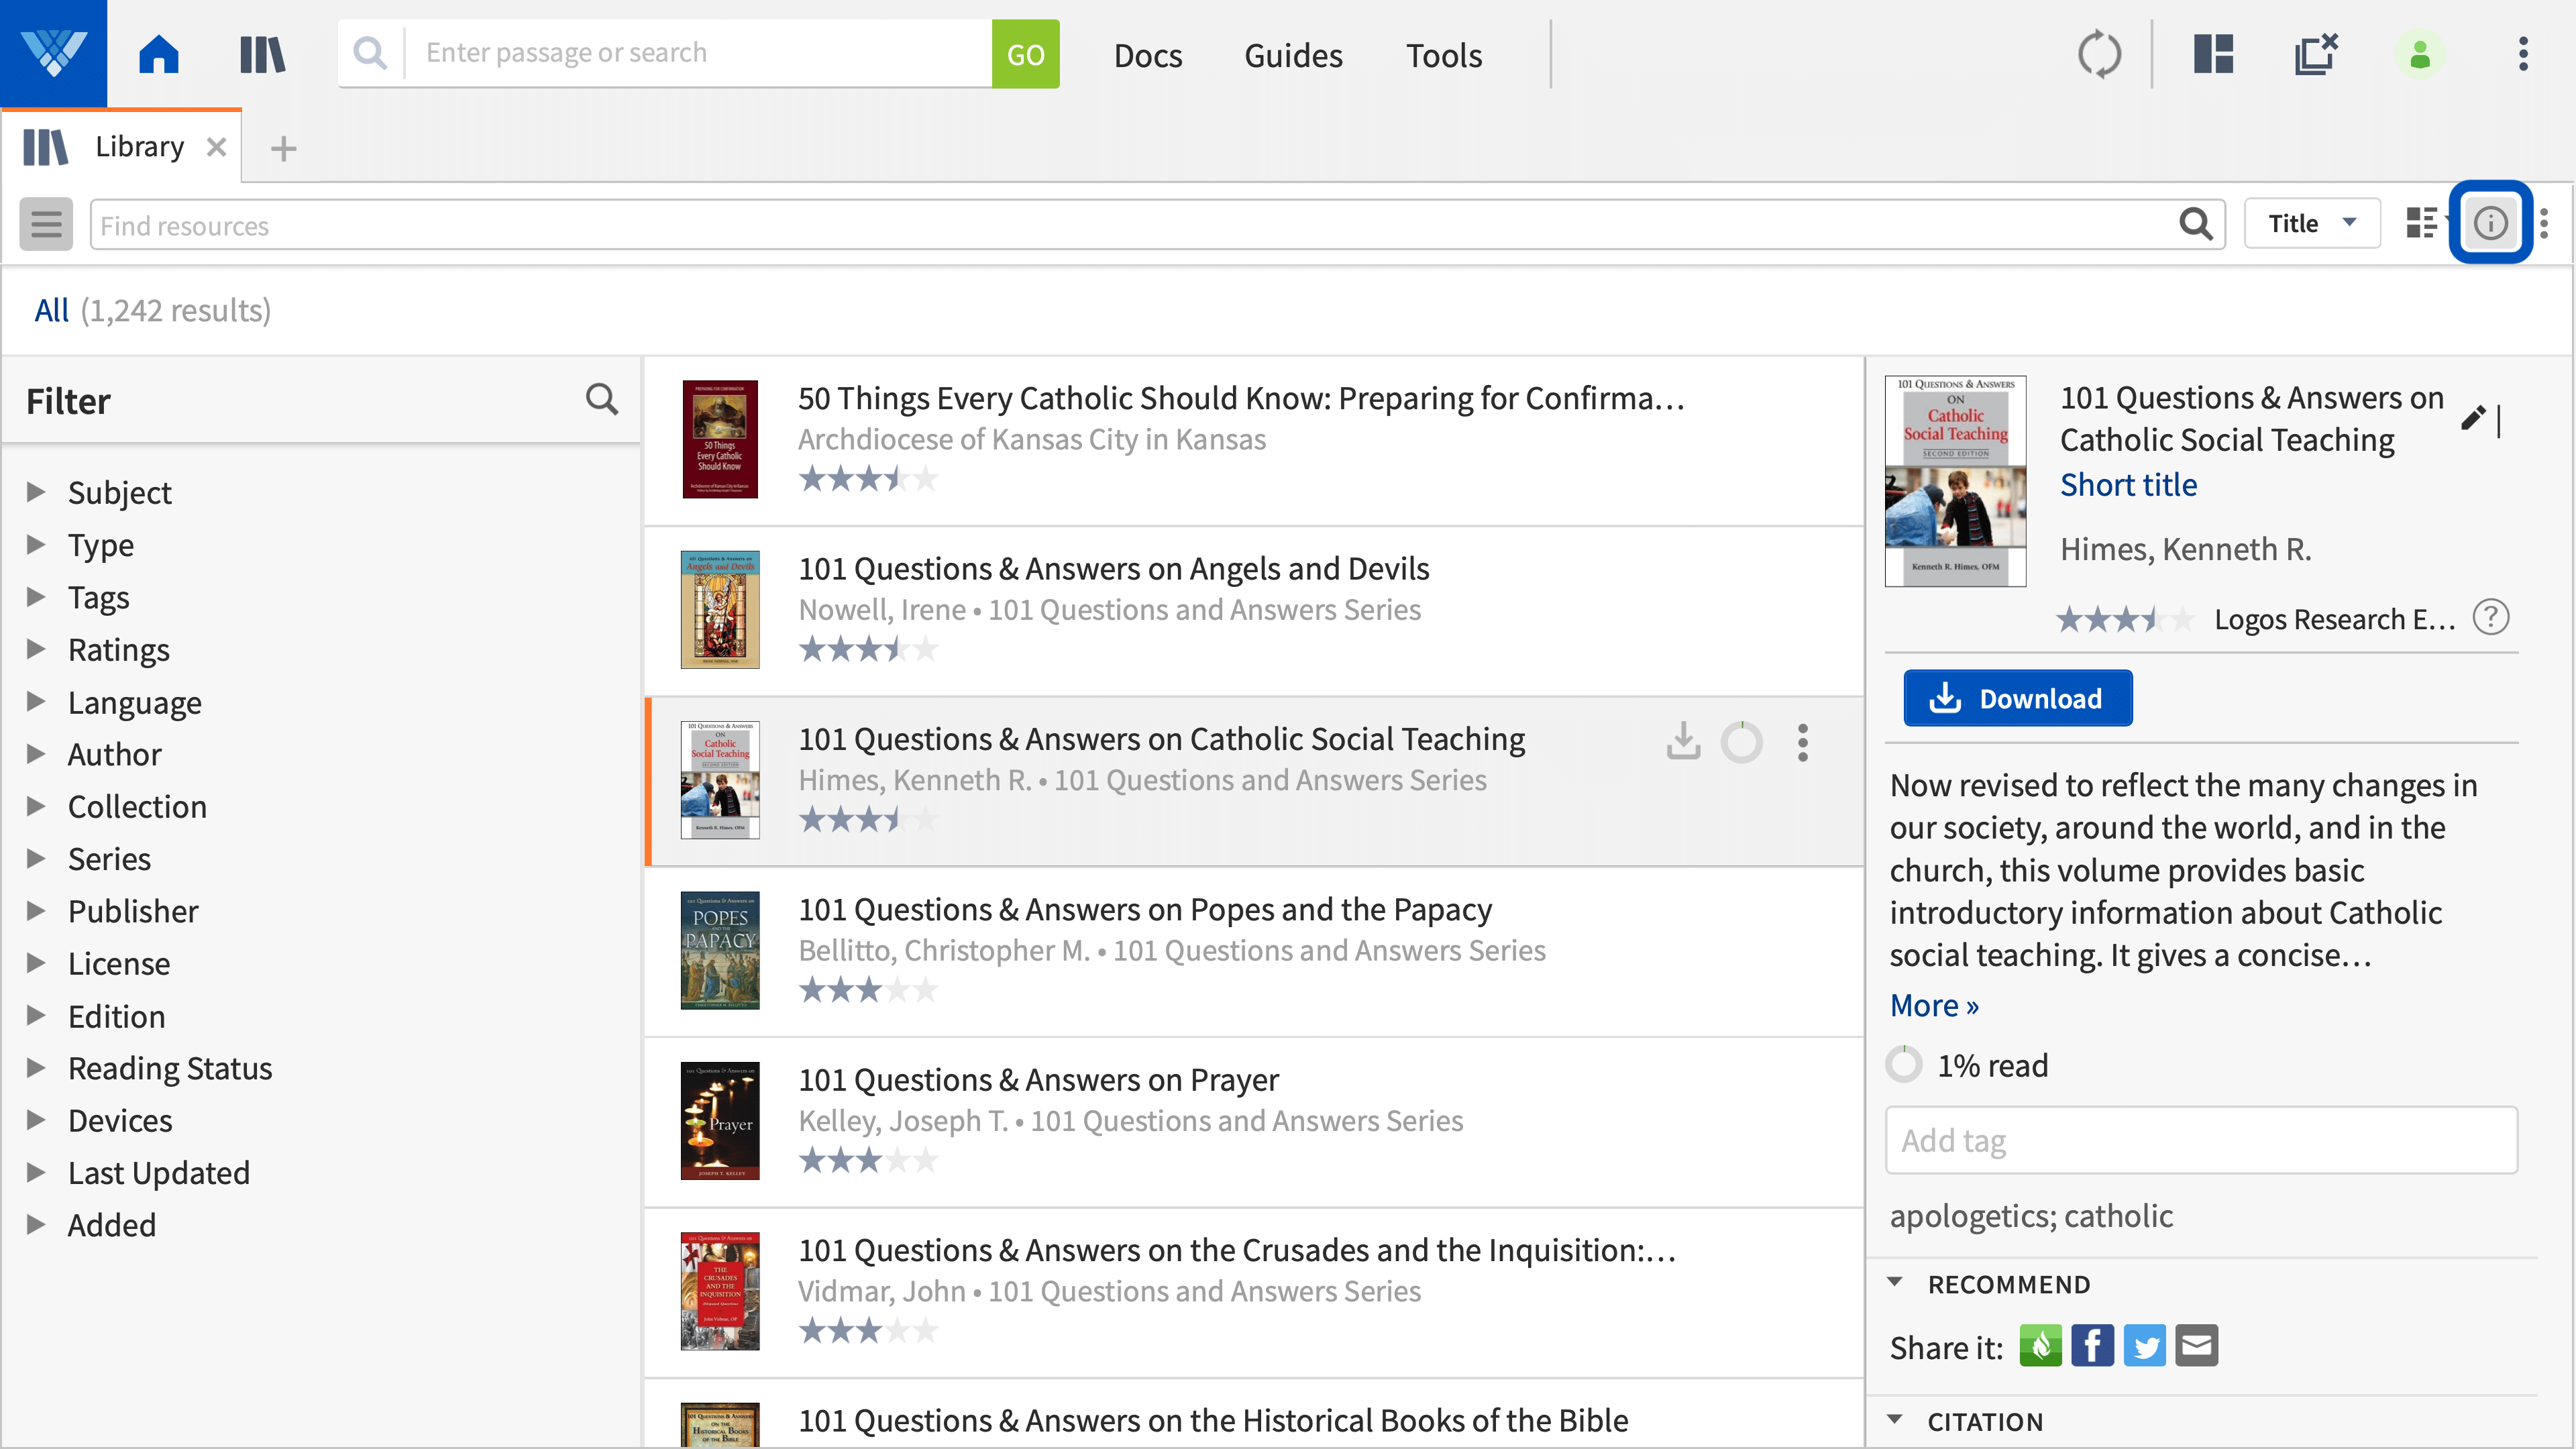The image size is (2576, 1449).
Task: Toggle the resource information panel
Action: pyautogui.click(x=2490, y=223)
